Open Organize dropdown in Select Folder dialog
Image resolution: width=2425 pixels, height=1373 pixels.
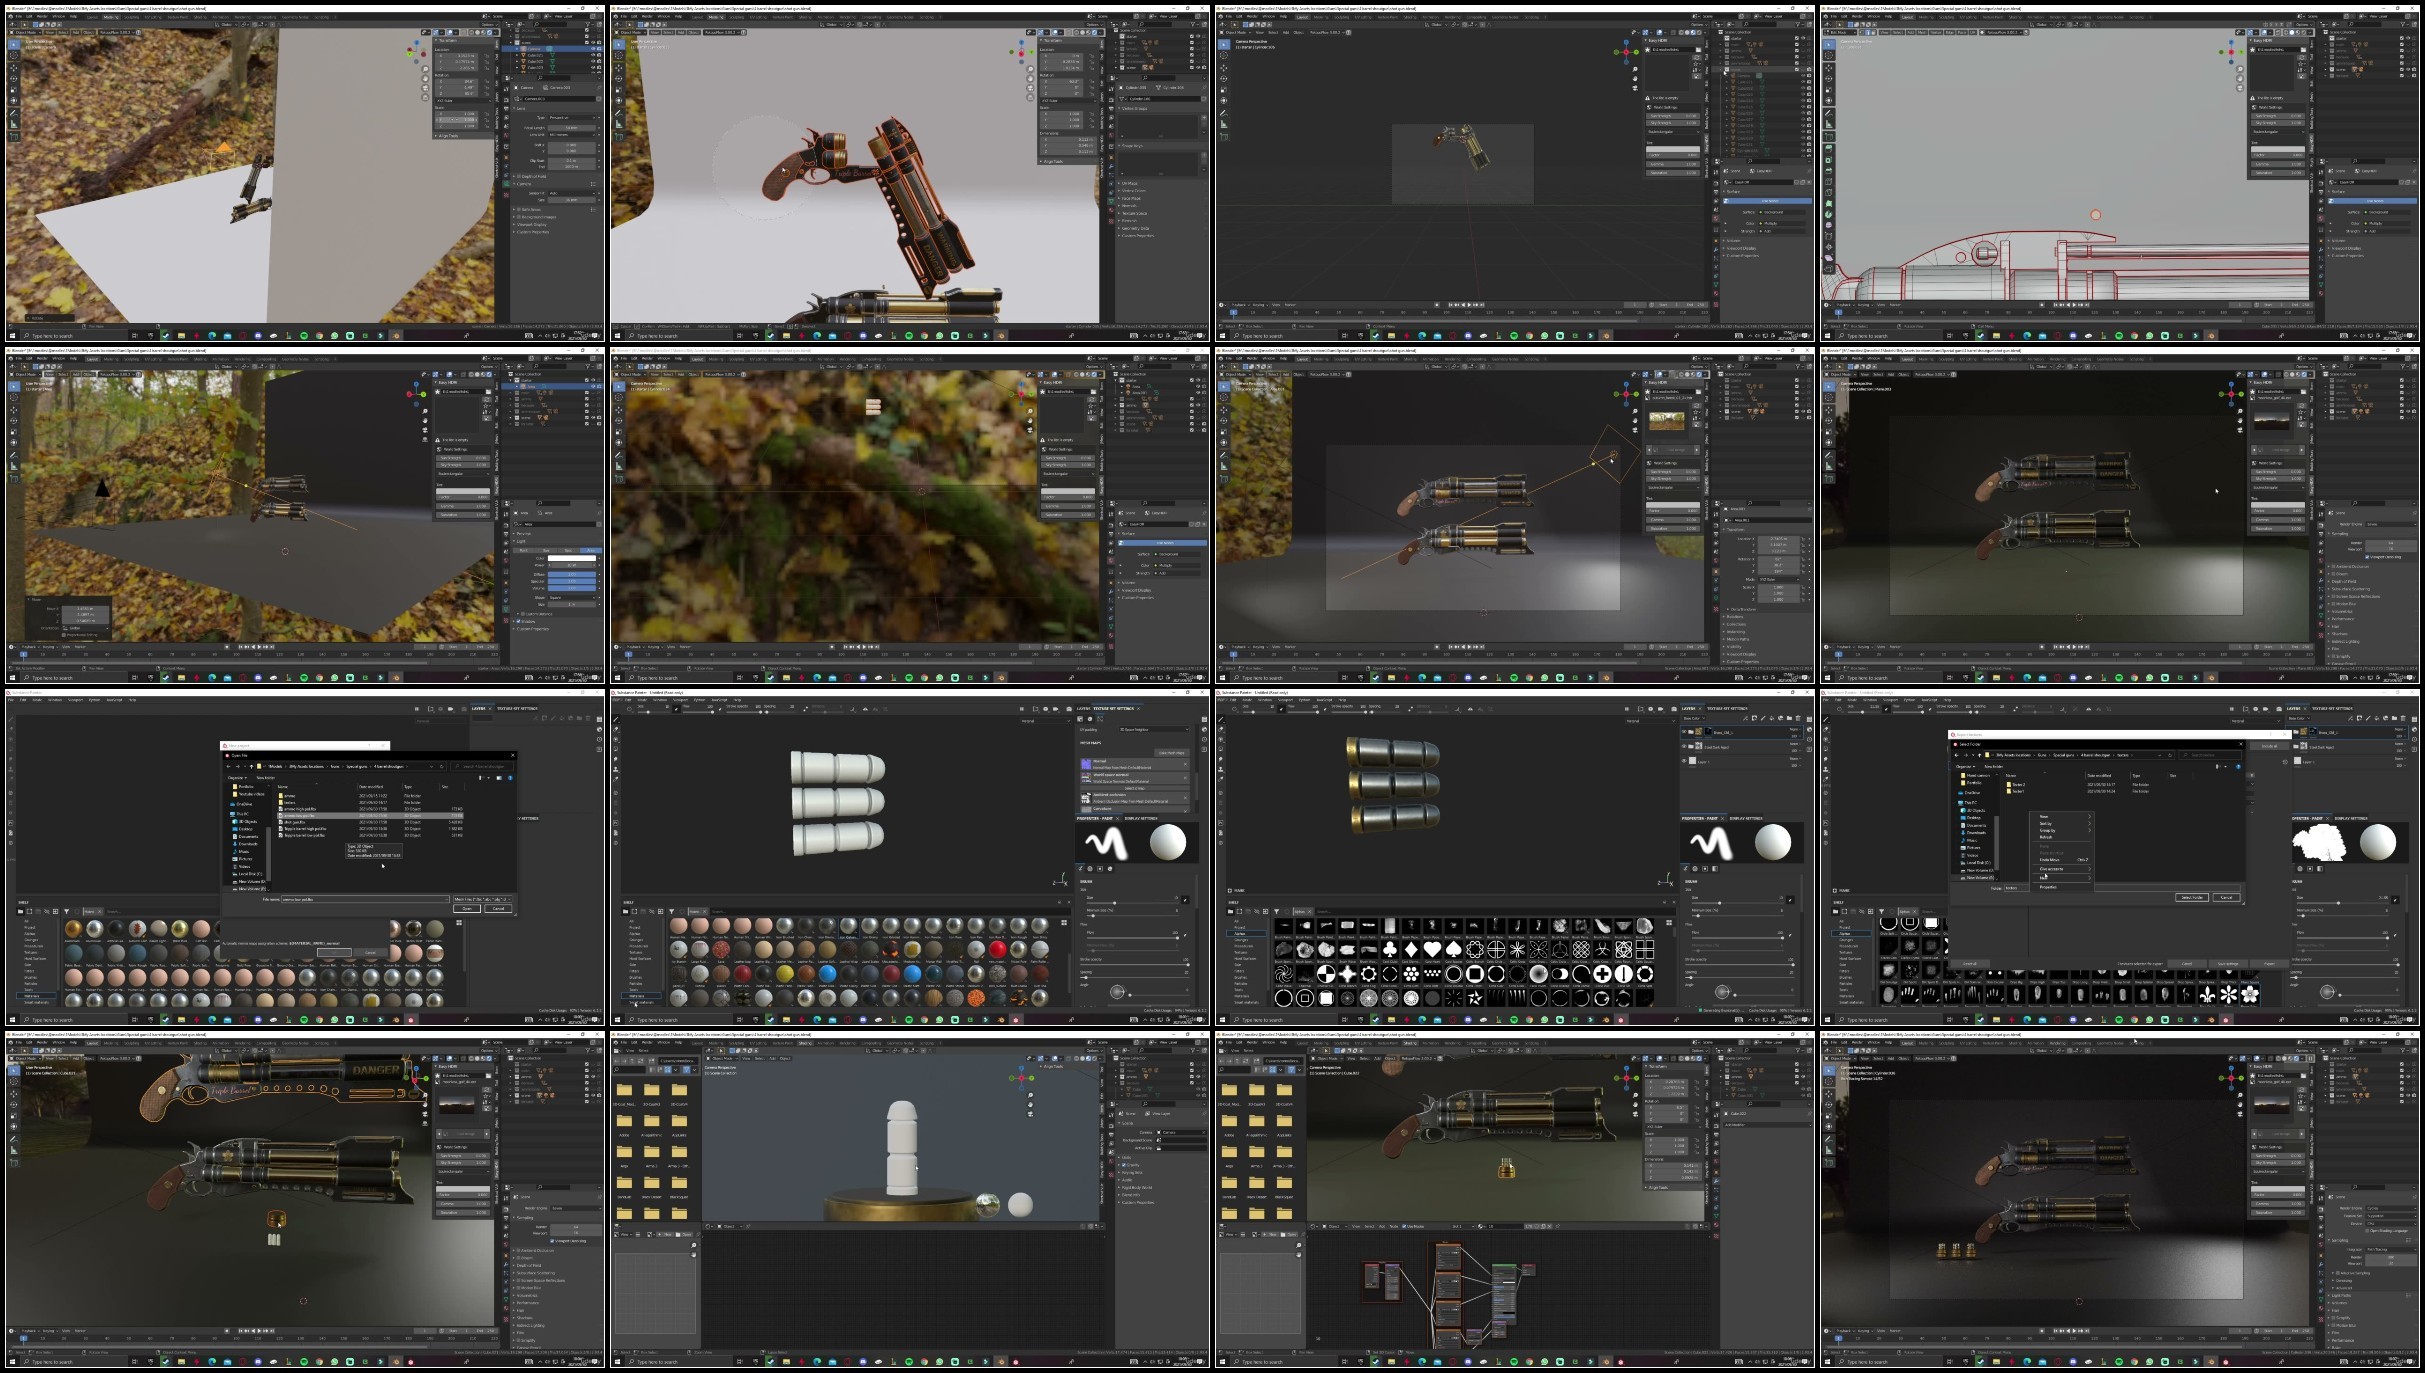point(1965,767)
